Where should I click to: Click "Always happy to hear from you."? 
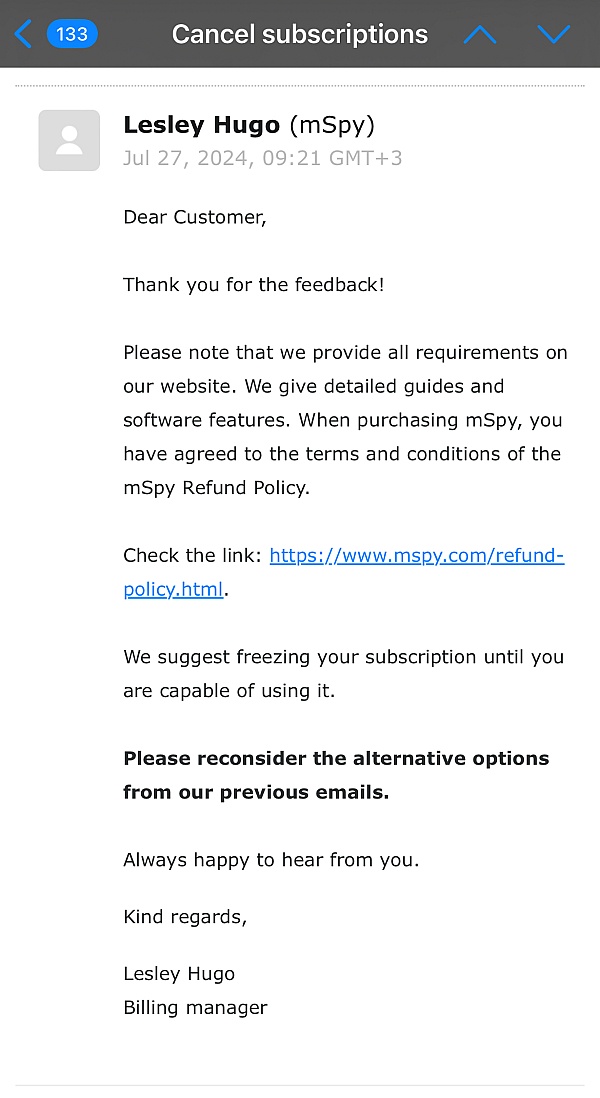tap(271, 860)
